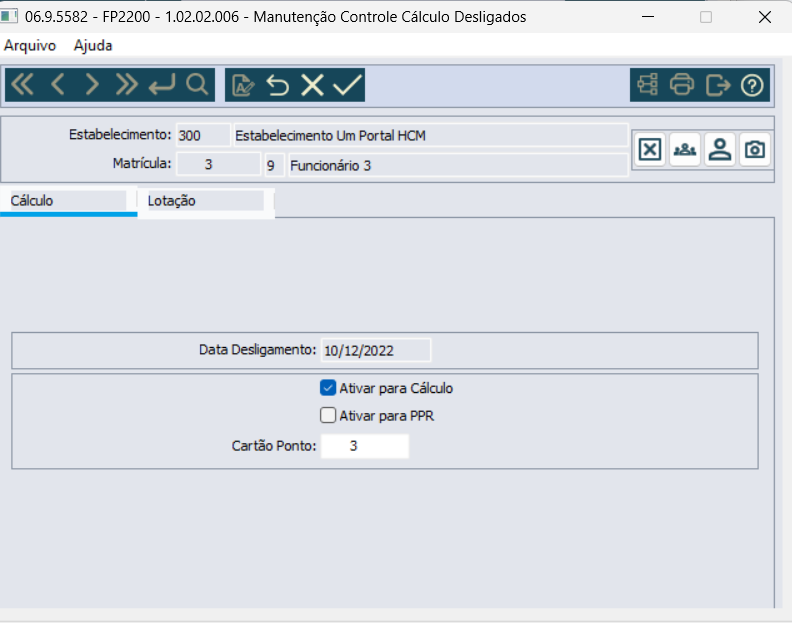Open help question mark icon
The width and height of the screenshot is (792, 623).
(x=752, y=85)
